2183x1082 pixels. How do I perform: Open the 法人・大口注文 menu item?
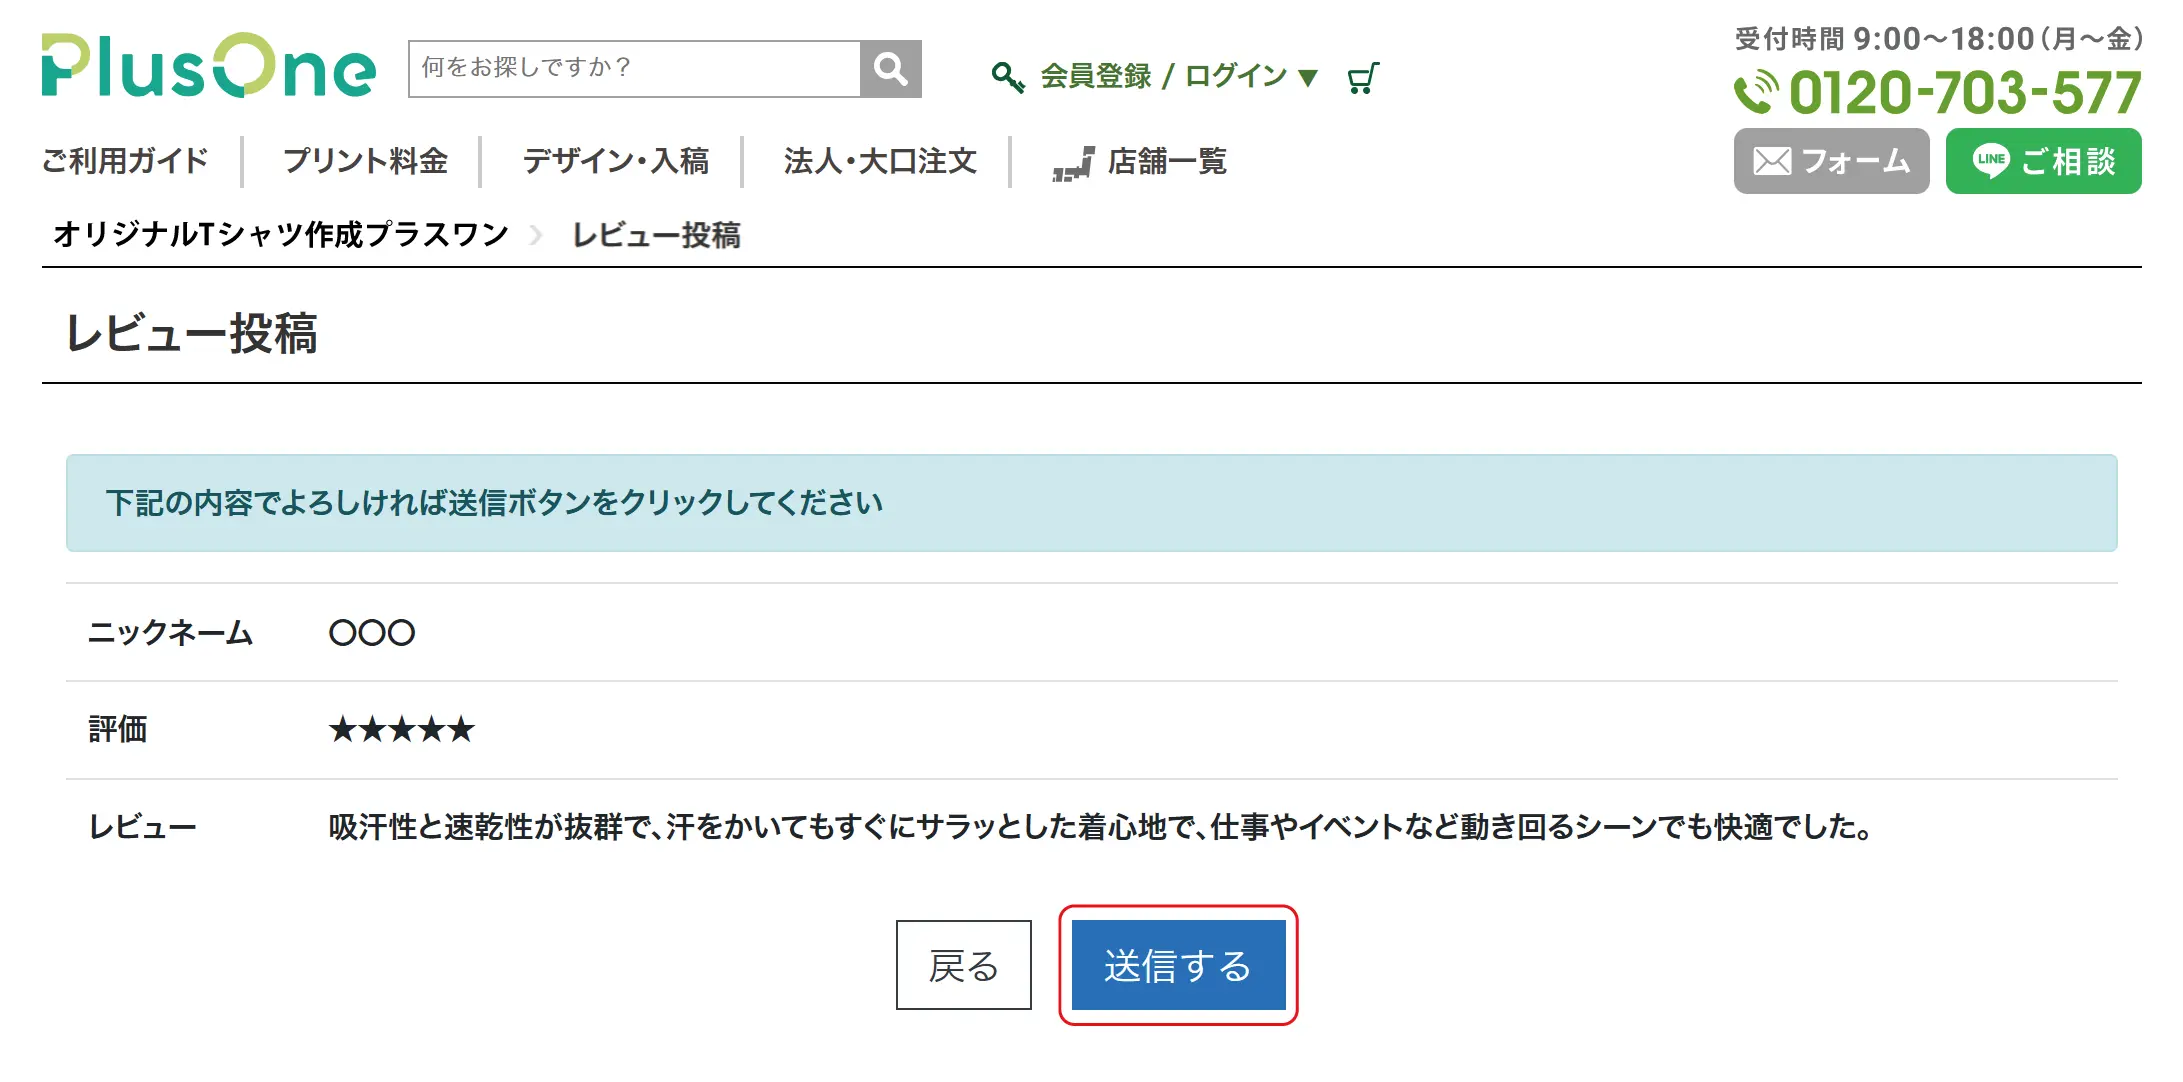coord(880,161)
